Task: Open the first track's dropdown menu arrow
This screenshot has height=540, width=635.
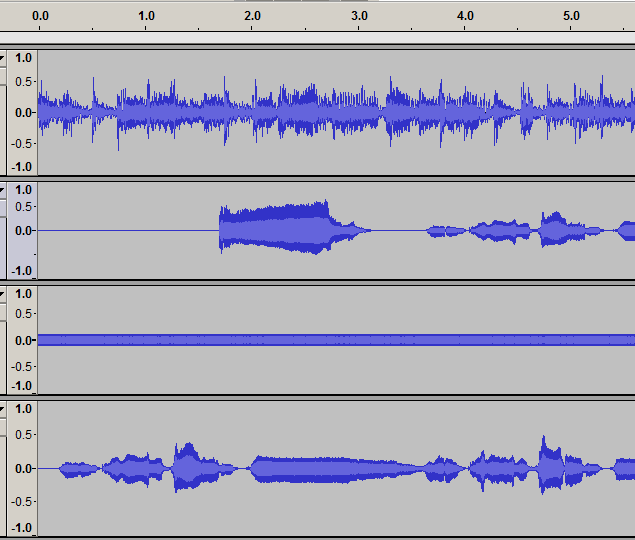Action: point(2,58)
